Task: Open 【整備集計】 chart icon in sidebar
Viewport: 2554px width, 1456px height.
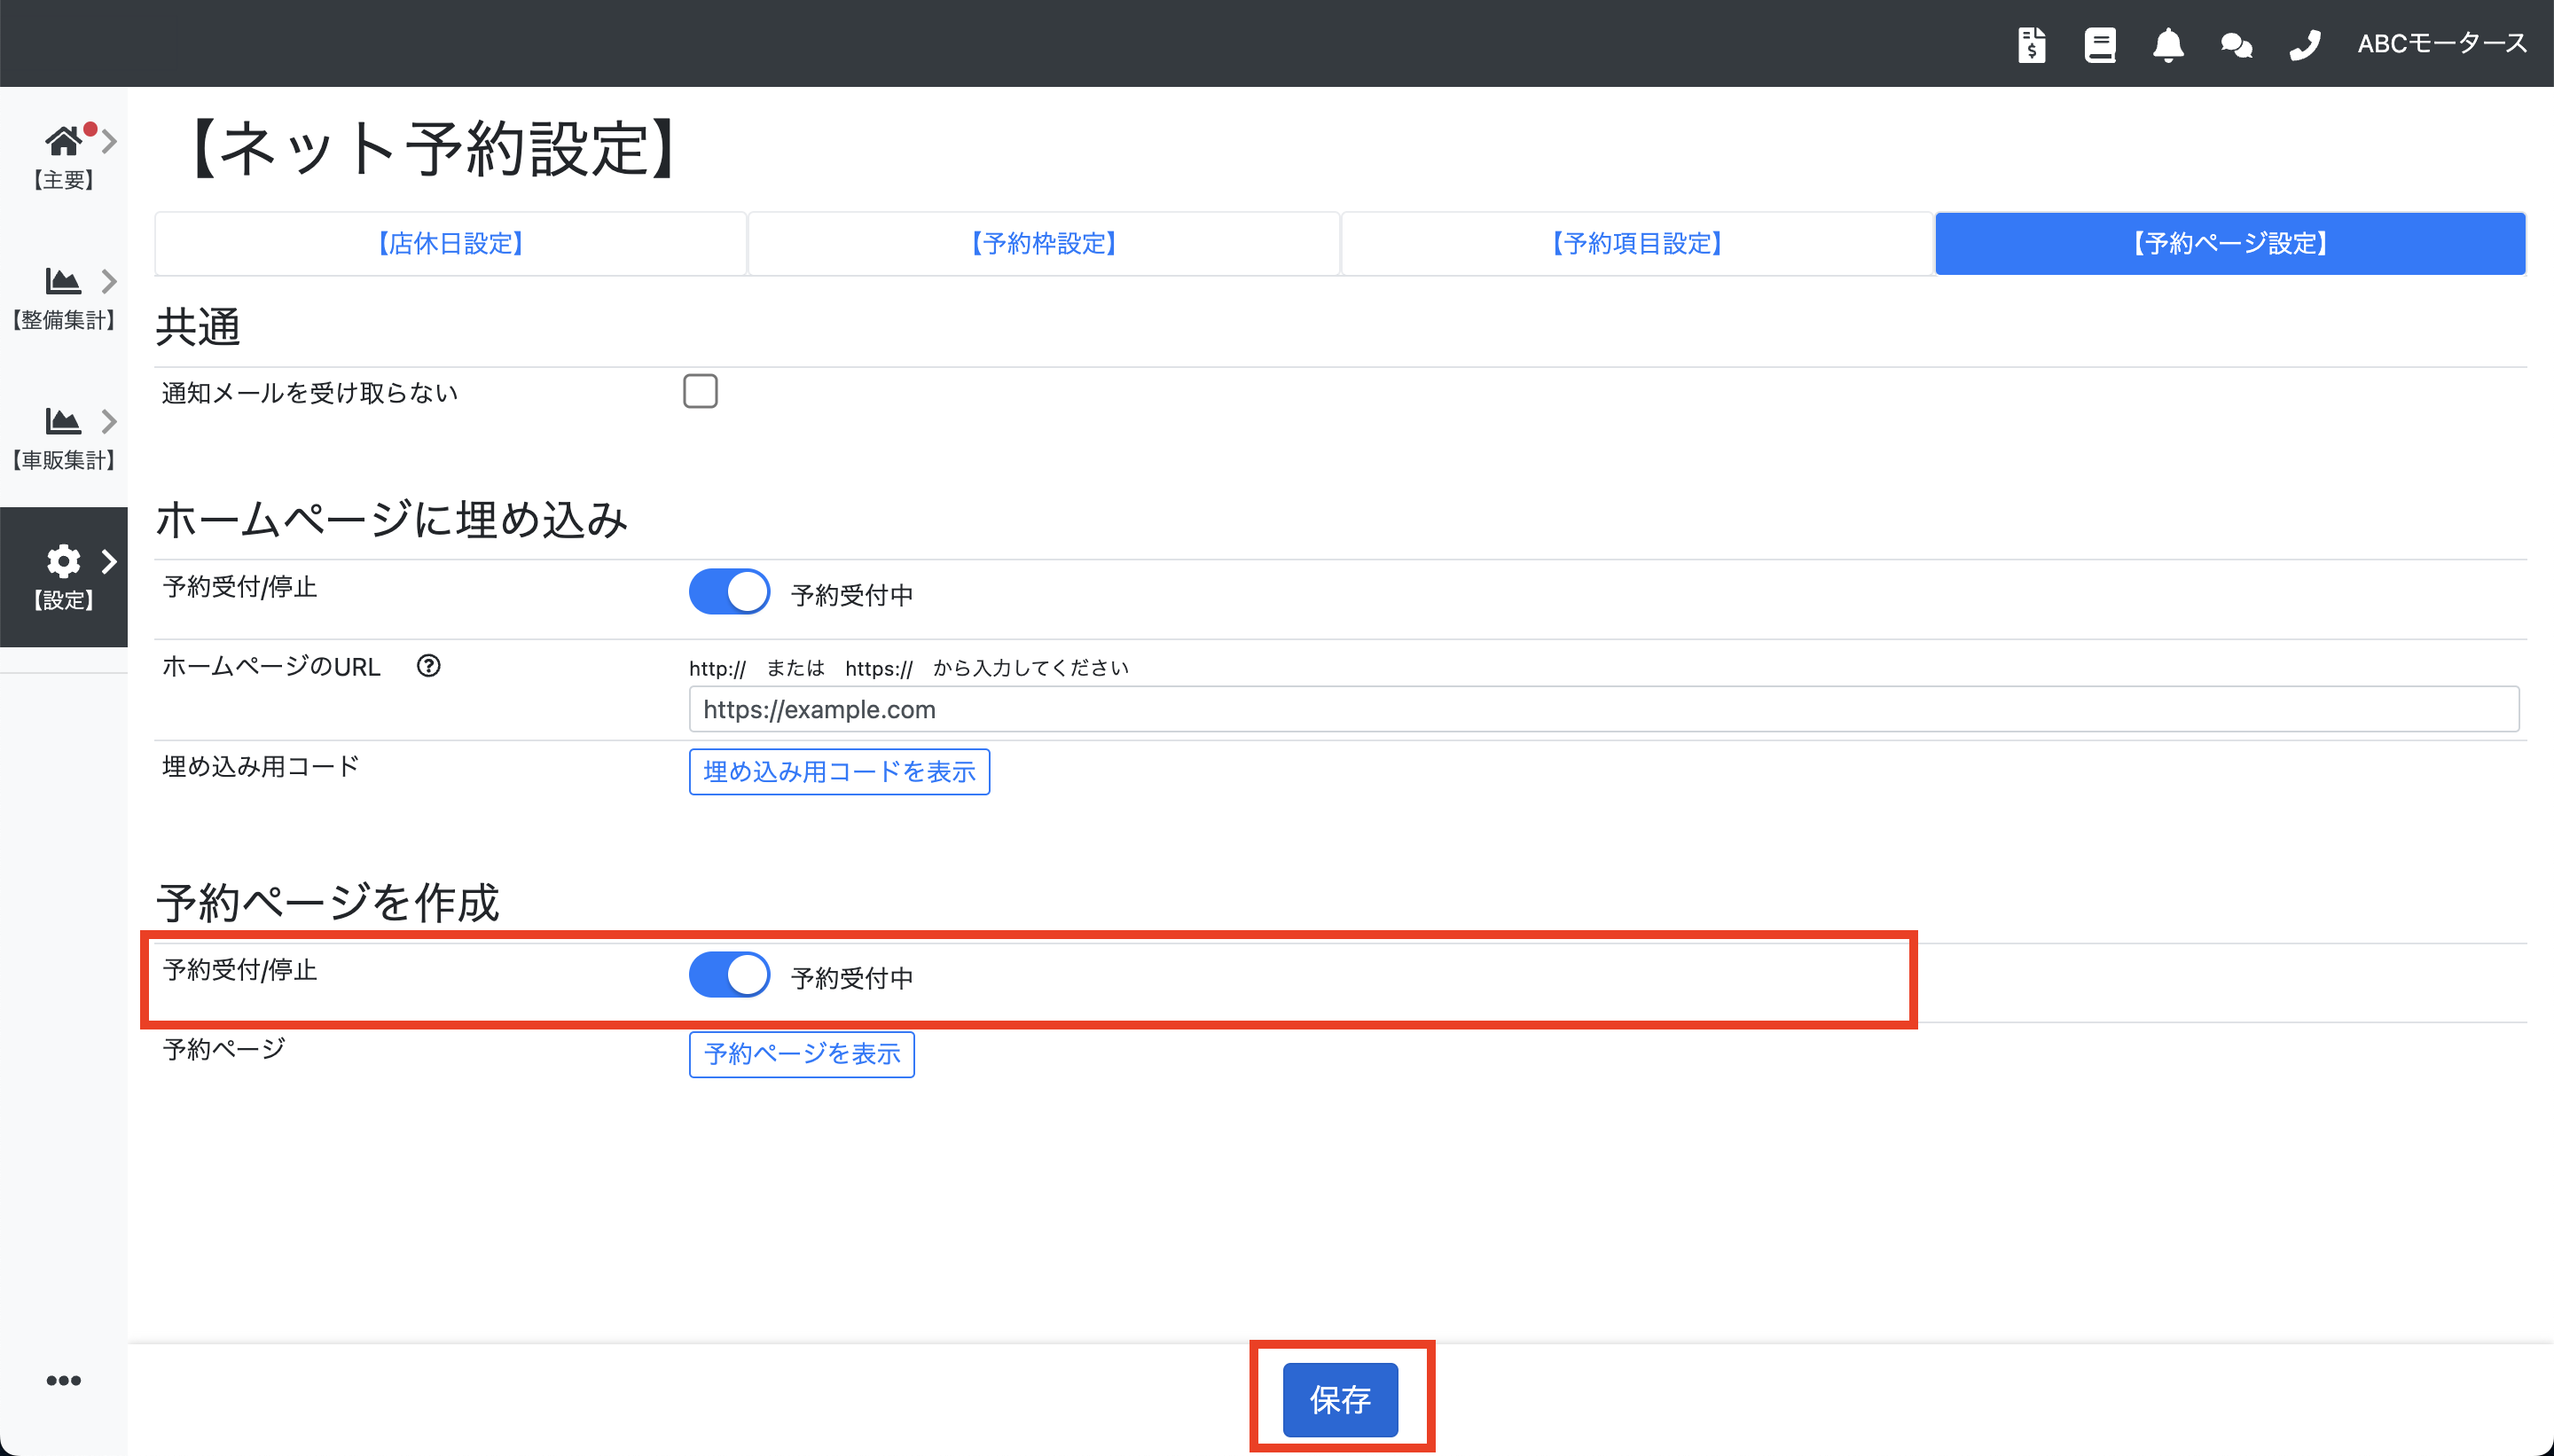Action: click(x=63, y=282)
